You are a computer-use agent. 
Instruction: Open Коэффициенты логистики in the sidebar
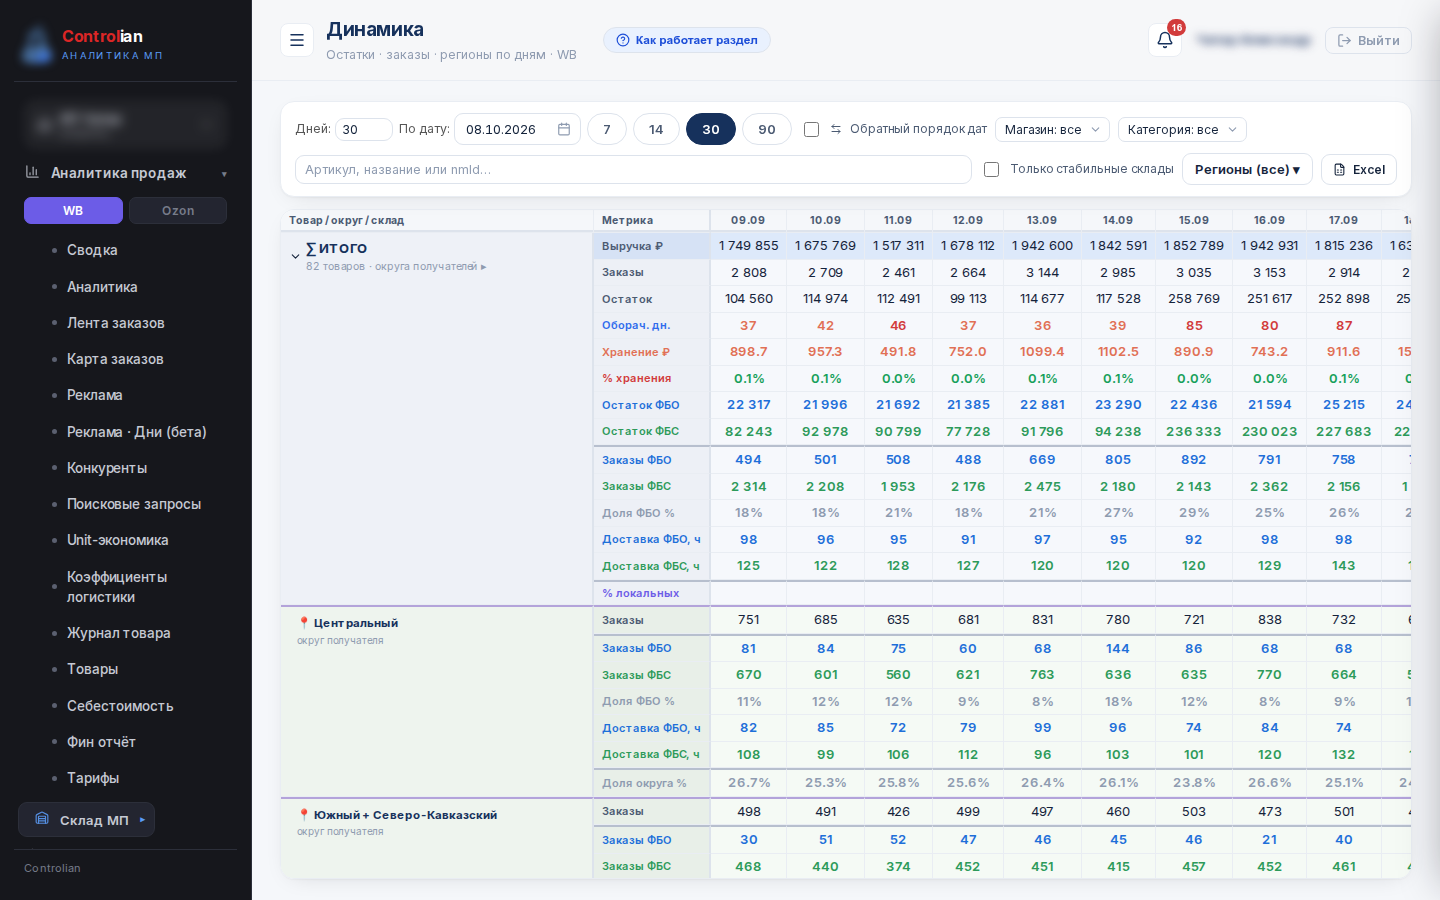(117, 587)
